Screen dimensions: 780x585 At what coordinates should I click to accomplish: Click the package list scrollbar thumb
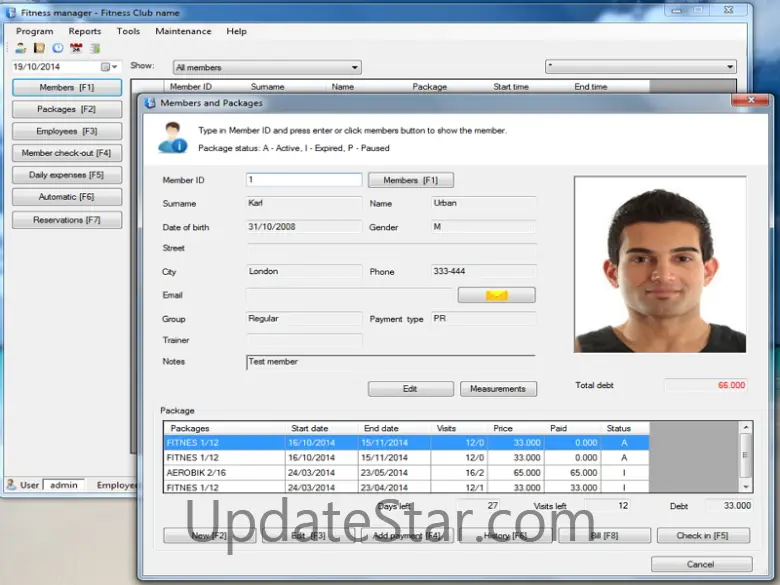coord(746,455)
